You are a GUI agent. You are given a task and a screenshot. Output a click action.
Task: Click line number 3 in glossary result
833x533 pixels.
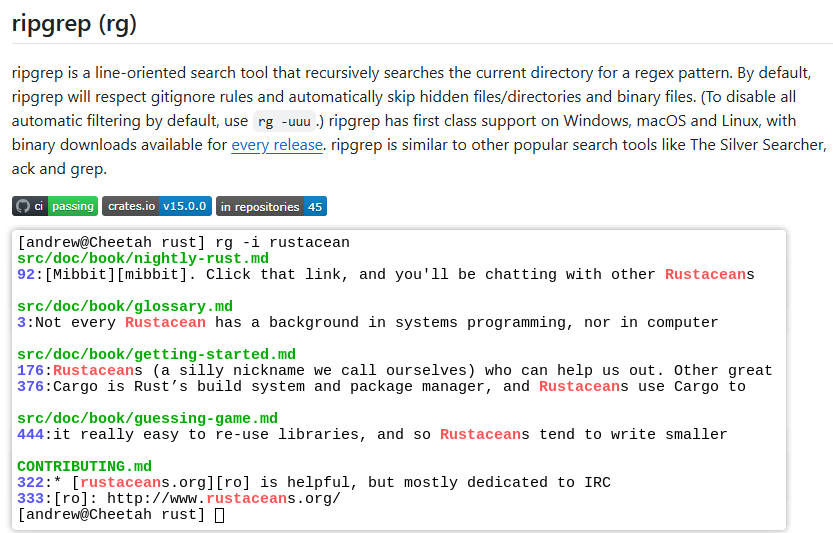[21, 322]
